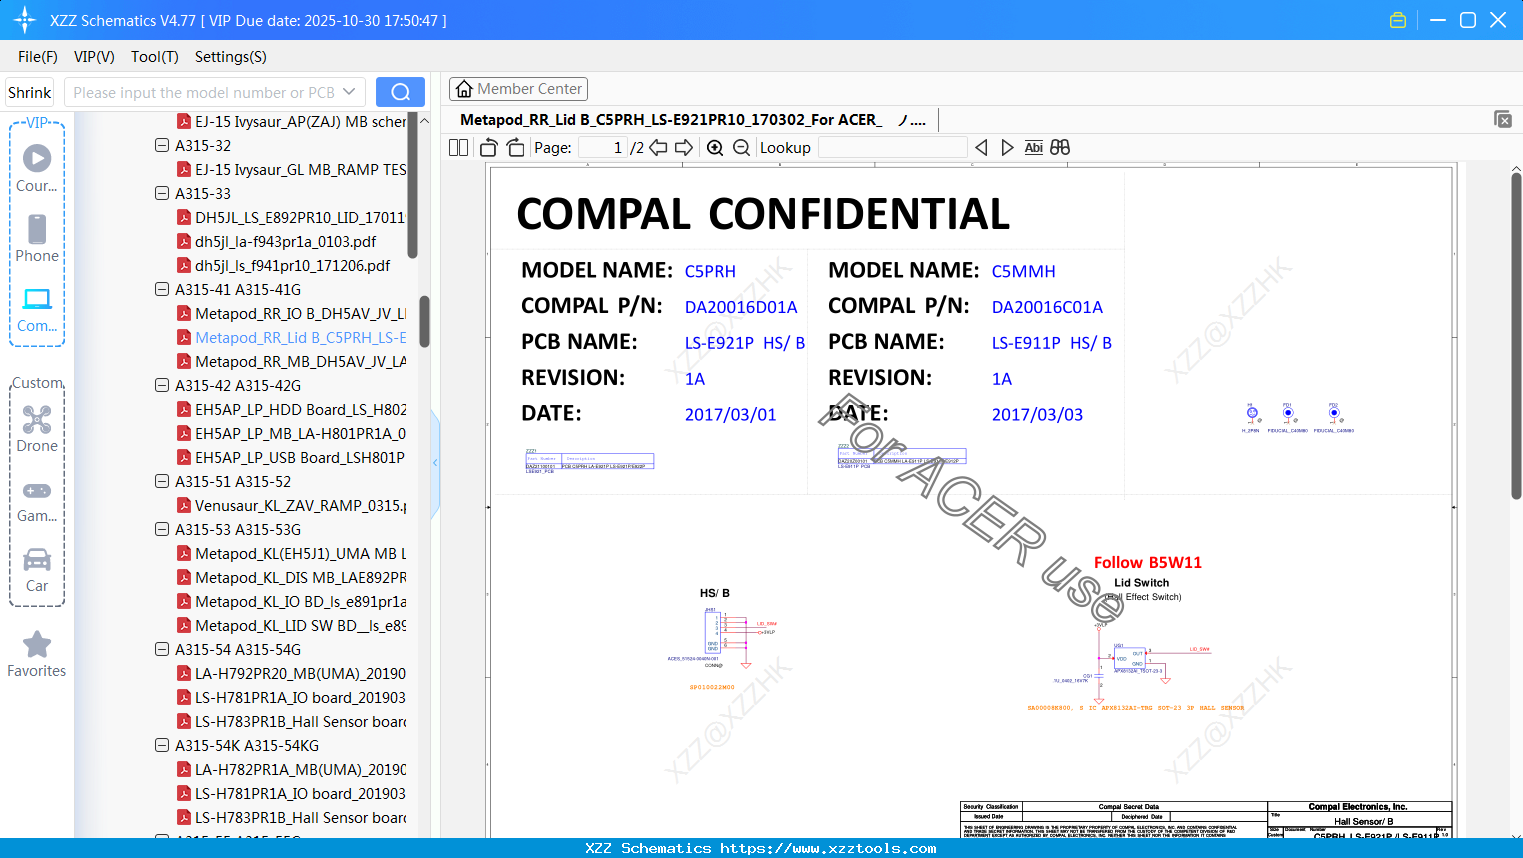This screenshot has height=858, width=1523.
Task: Click the Lookup text field
Action: tap(893, 148)
